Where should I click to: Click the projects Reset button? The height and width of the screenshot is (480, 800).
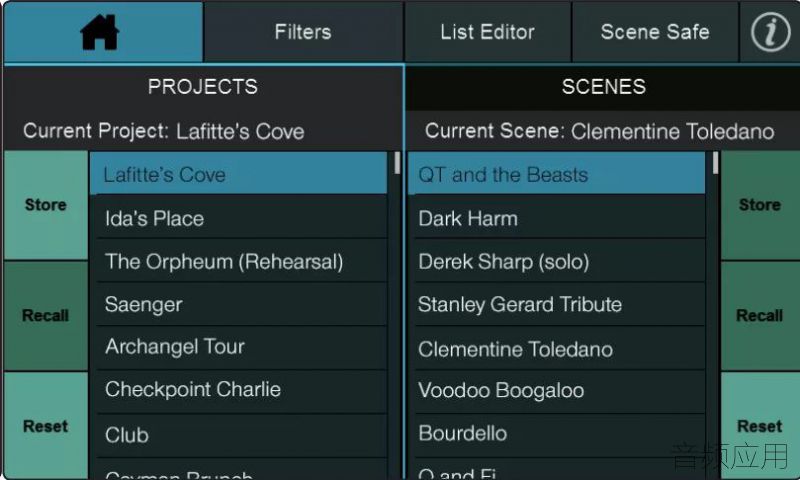coord(46,426)
